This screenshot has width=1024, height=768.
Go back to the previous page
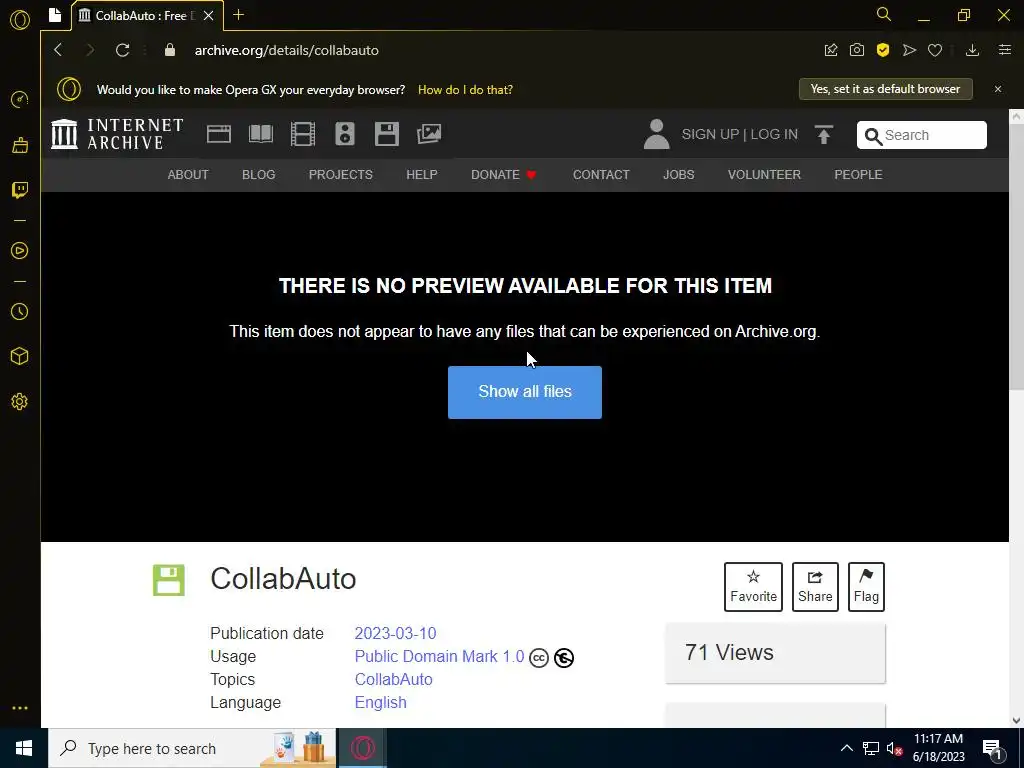(x=58, y=50)
